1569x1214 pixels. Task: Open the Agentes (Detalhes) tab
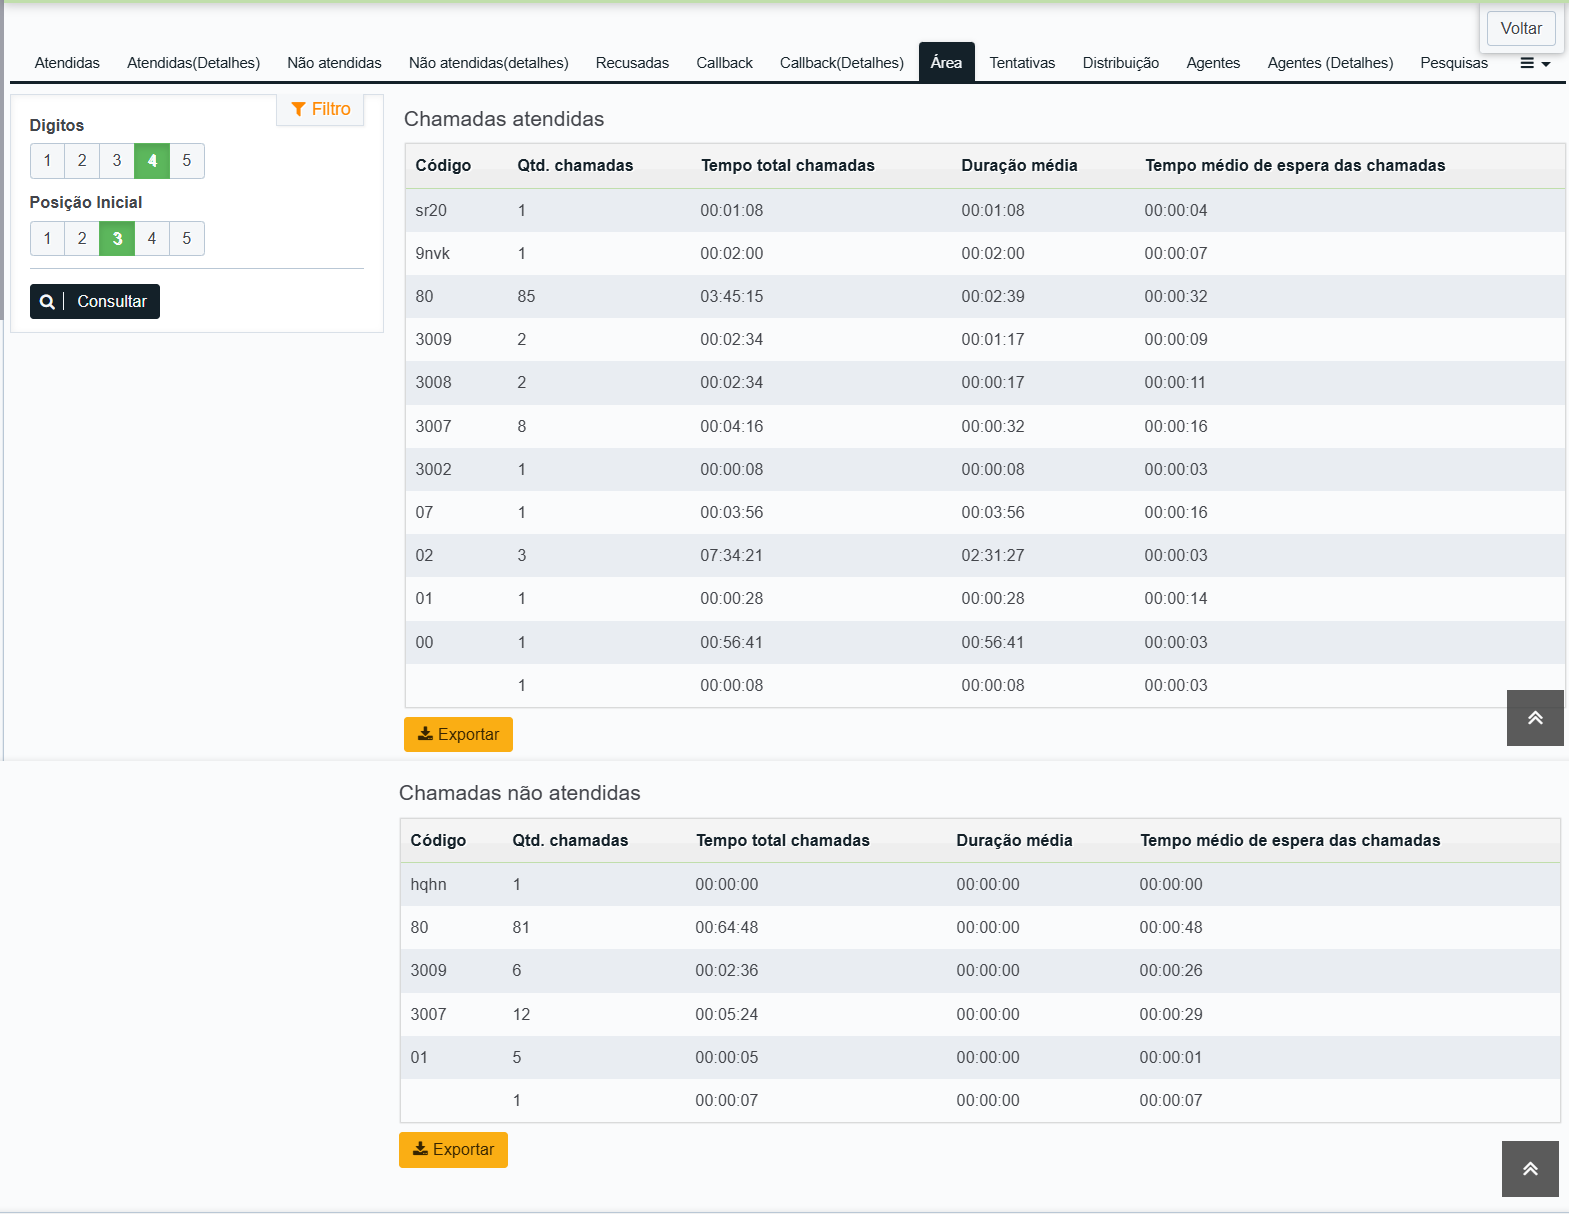[1330, 63]
